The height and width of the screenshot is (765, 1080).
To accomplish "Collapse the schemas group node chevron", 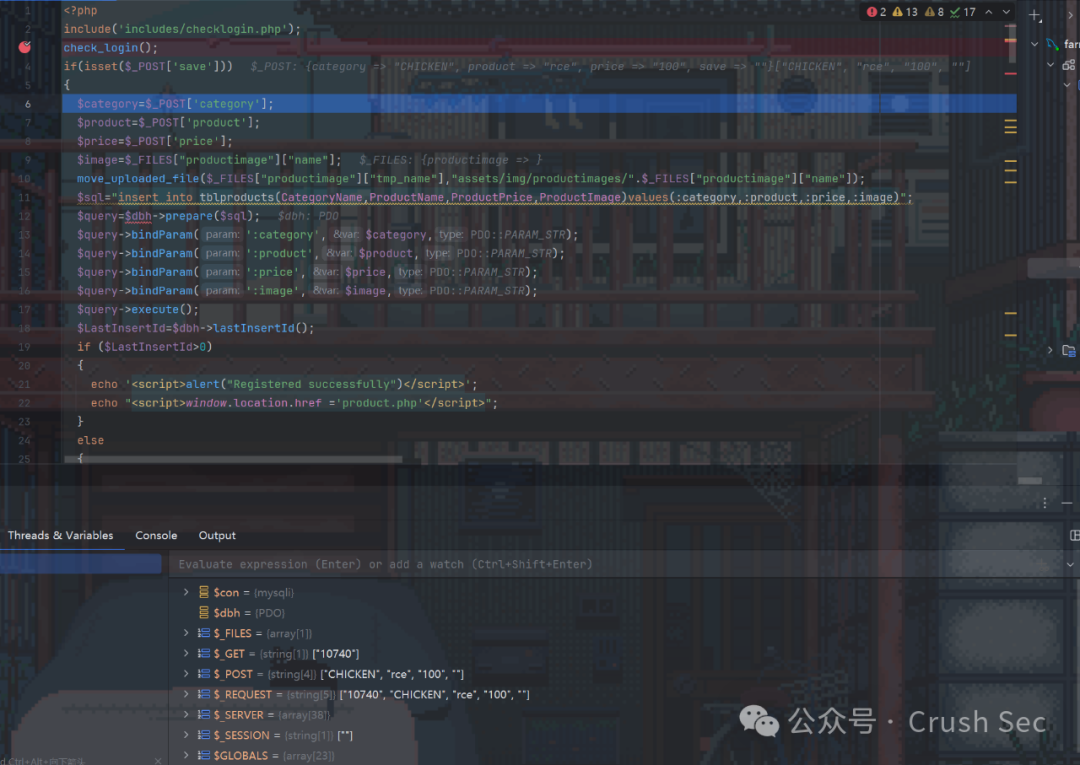I will pos(1050,65).
